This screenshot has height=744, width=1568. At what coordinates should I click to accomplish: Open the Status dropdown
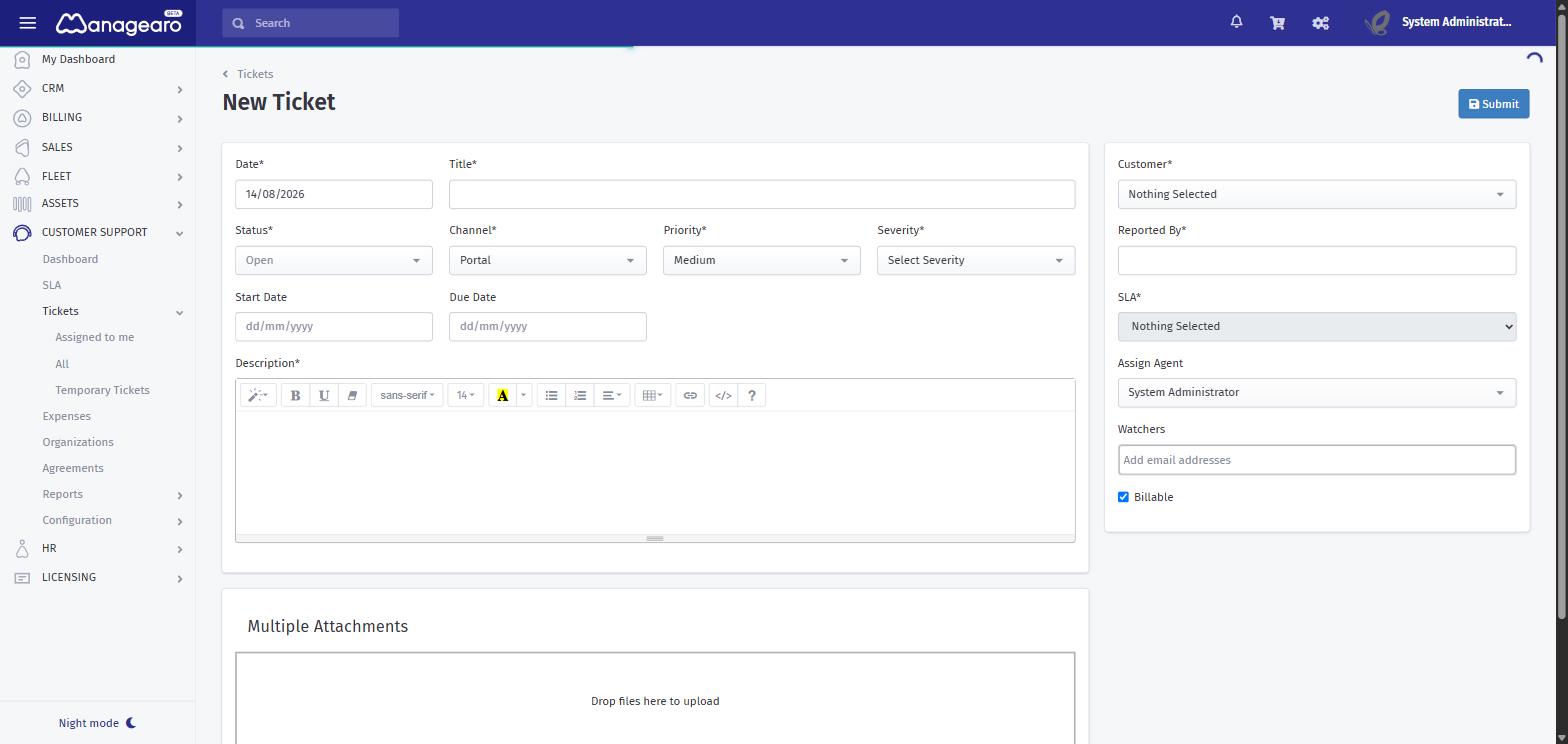click(334, 260)
